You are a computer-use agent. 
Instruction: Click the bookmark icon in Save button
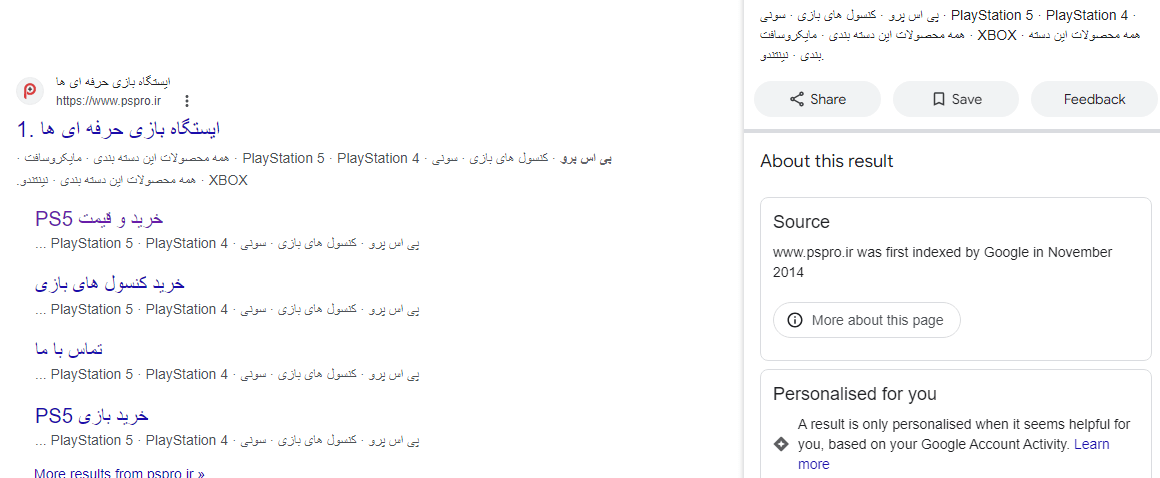939,99
